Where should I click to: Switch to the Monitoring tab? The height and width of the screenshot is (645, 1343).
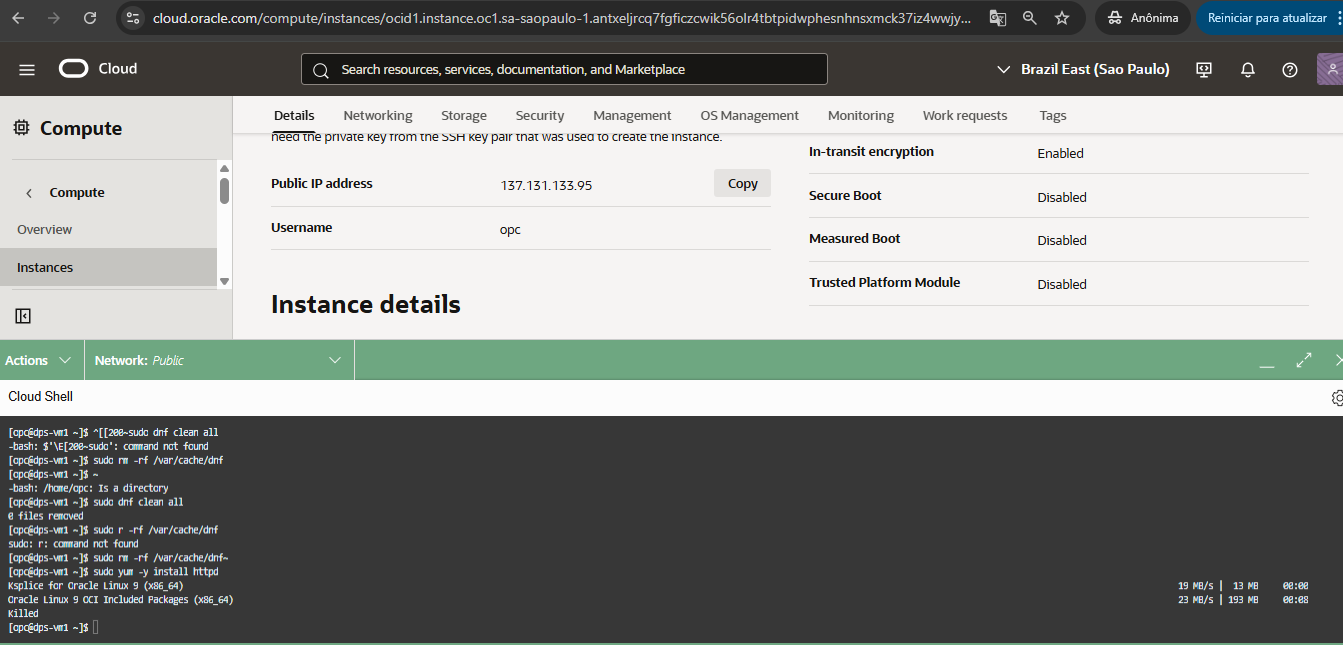861,115
